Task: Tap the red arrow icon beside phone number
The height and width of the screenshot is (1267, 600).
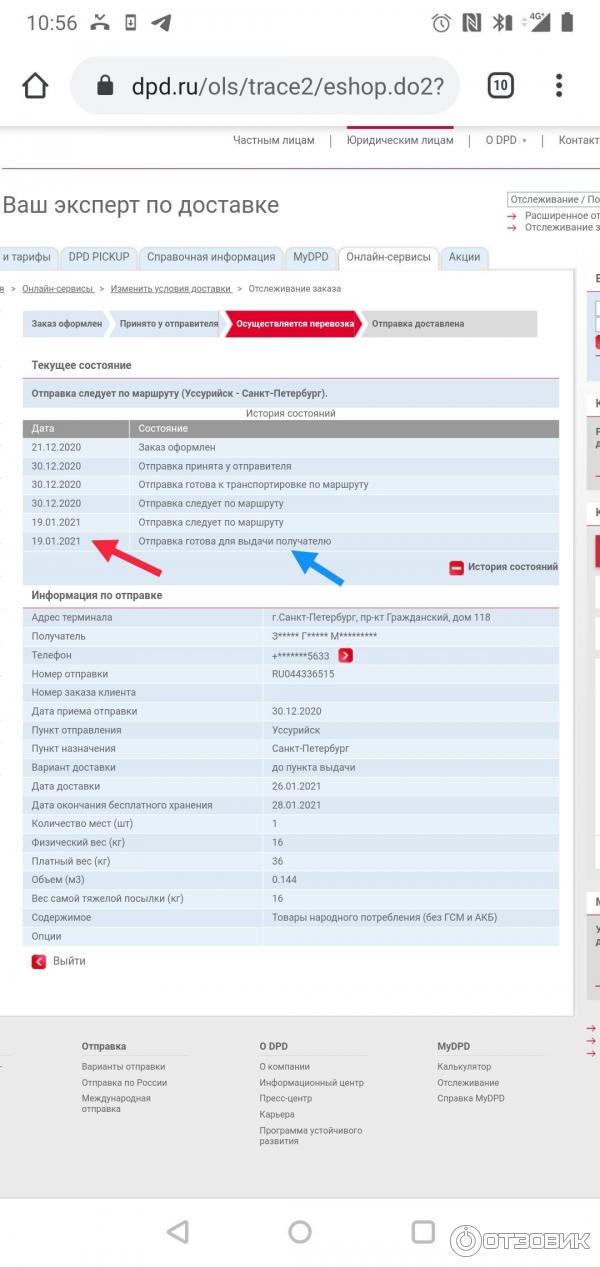Action: tap(345, 655)
